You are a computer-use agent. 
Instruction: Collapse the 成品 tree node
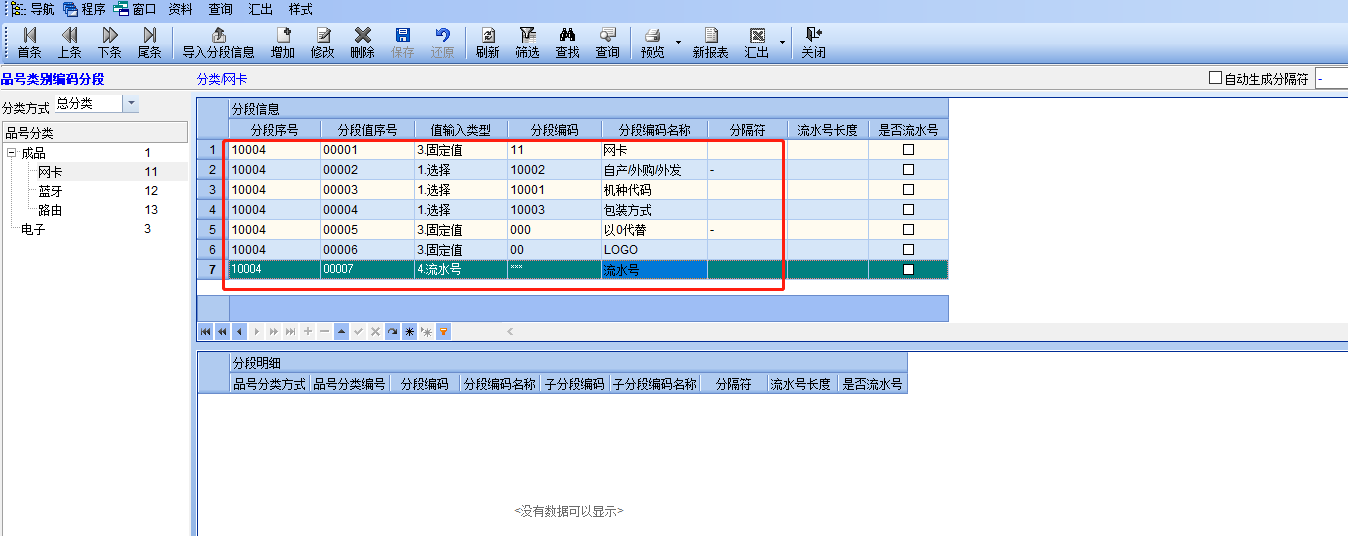[x=12, y=153]
